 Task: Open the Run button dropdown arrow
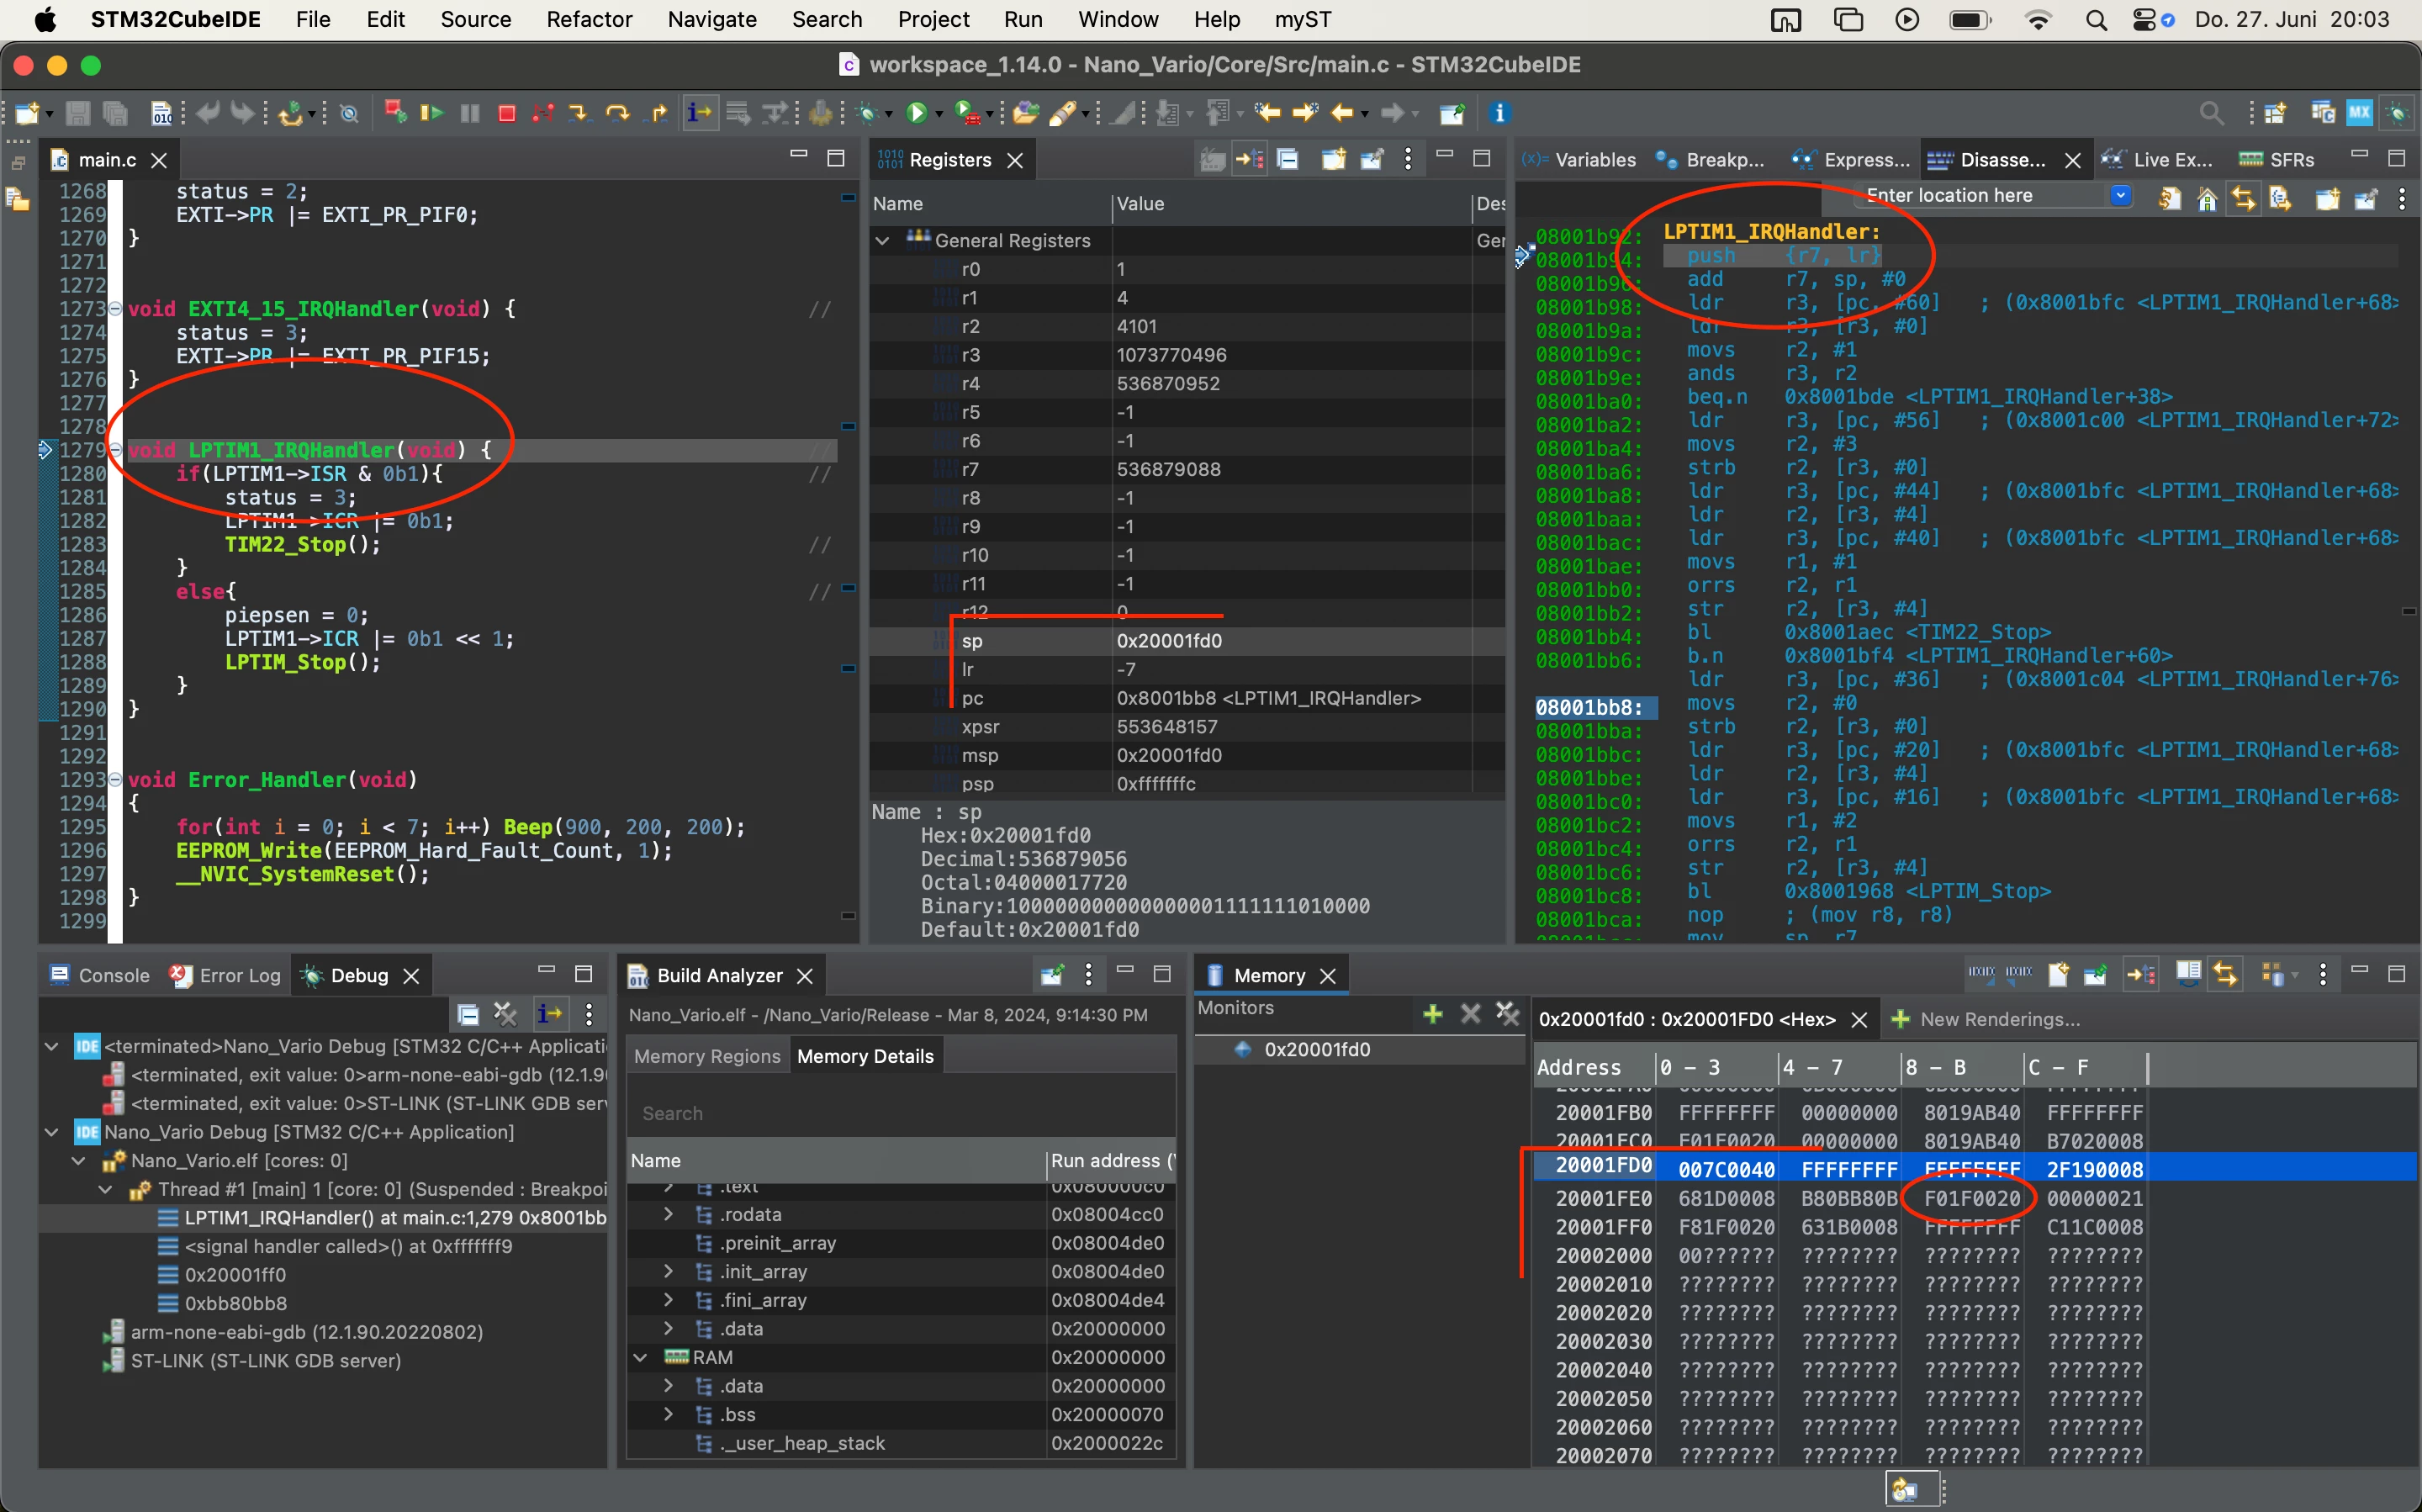939,114
